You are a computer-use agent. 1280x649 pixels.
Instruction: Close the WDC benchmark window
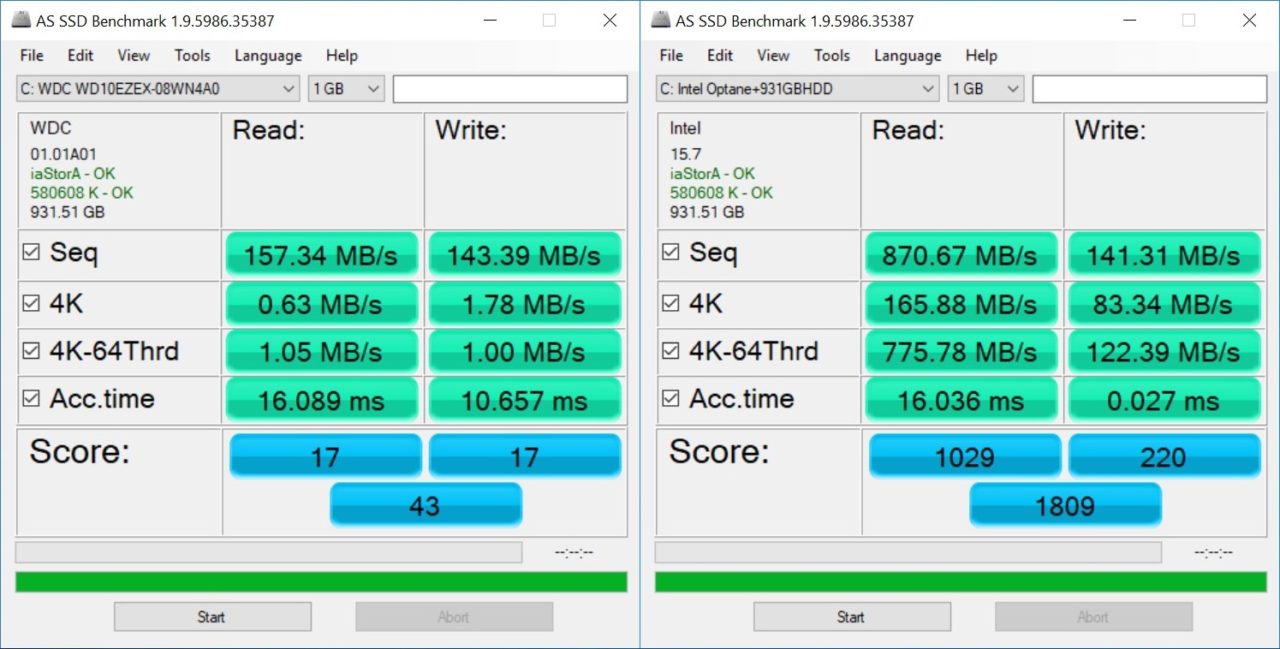click(x=609, y=20)
